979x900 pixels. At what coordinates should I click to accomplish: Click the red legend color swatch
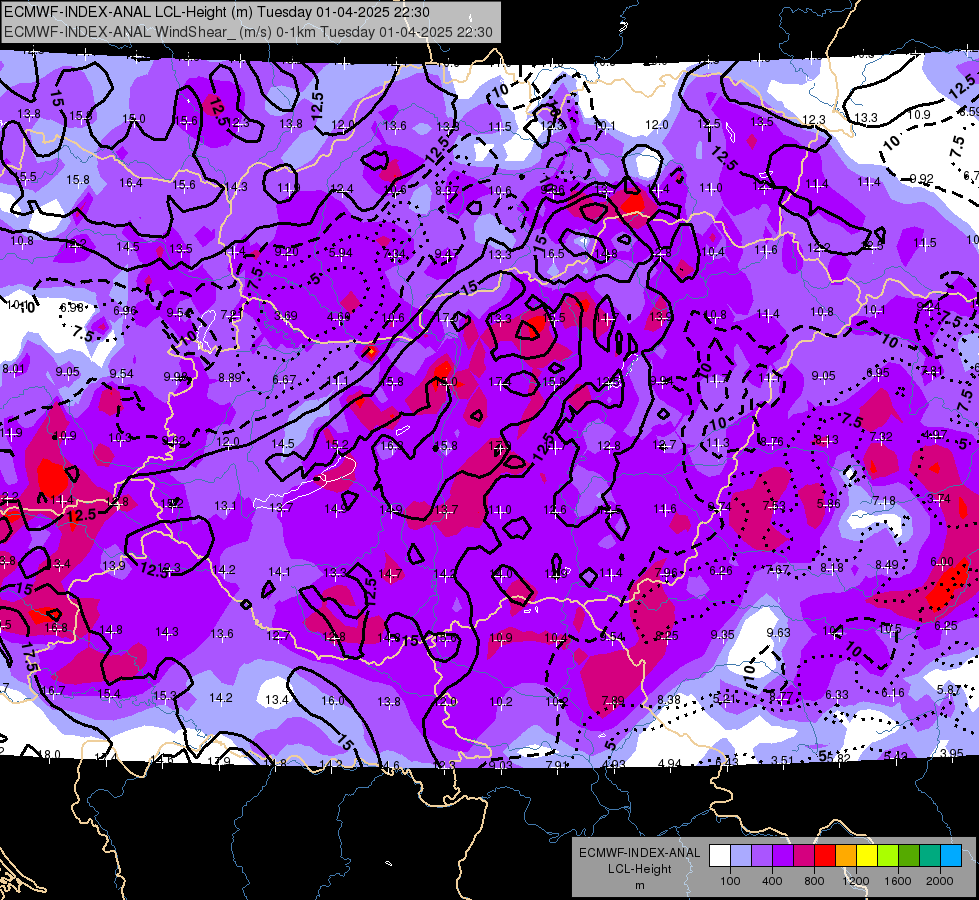tap(825, 856)
